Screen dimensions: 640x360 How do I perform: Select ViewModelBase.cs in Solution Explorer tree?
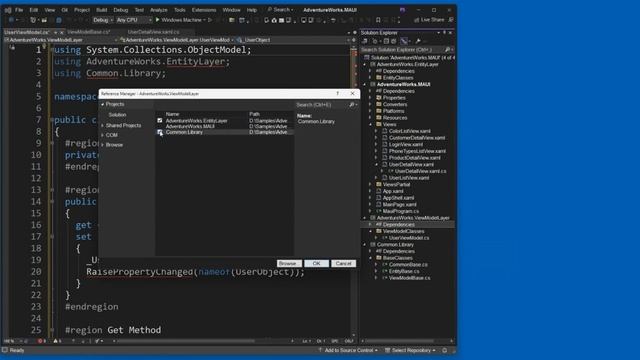409,278
